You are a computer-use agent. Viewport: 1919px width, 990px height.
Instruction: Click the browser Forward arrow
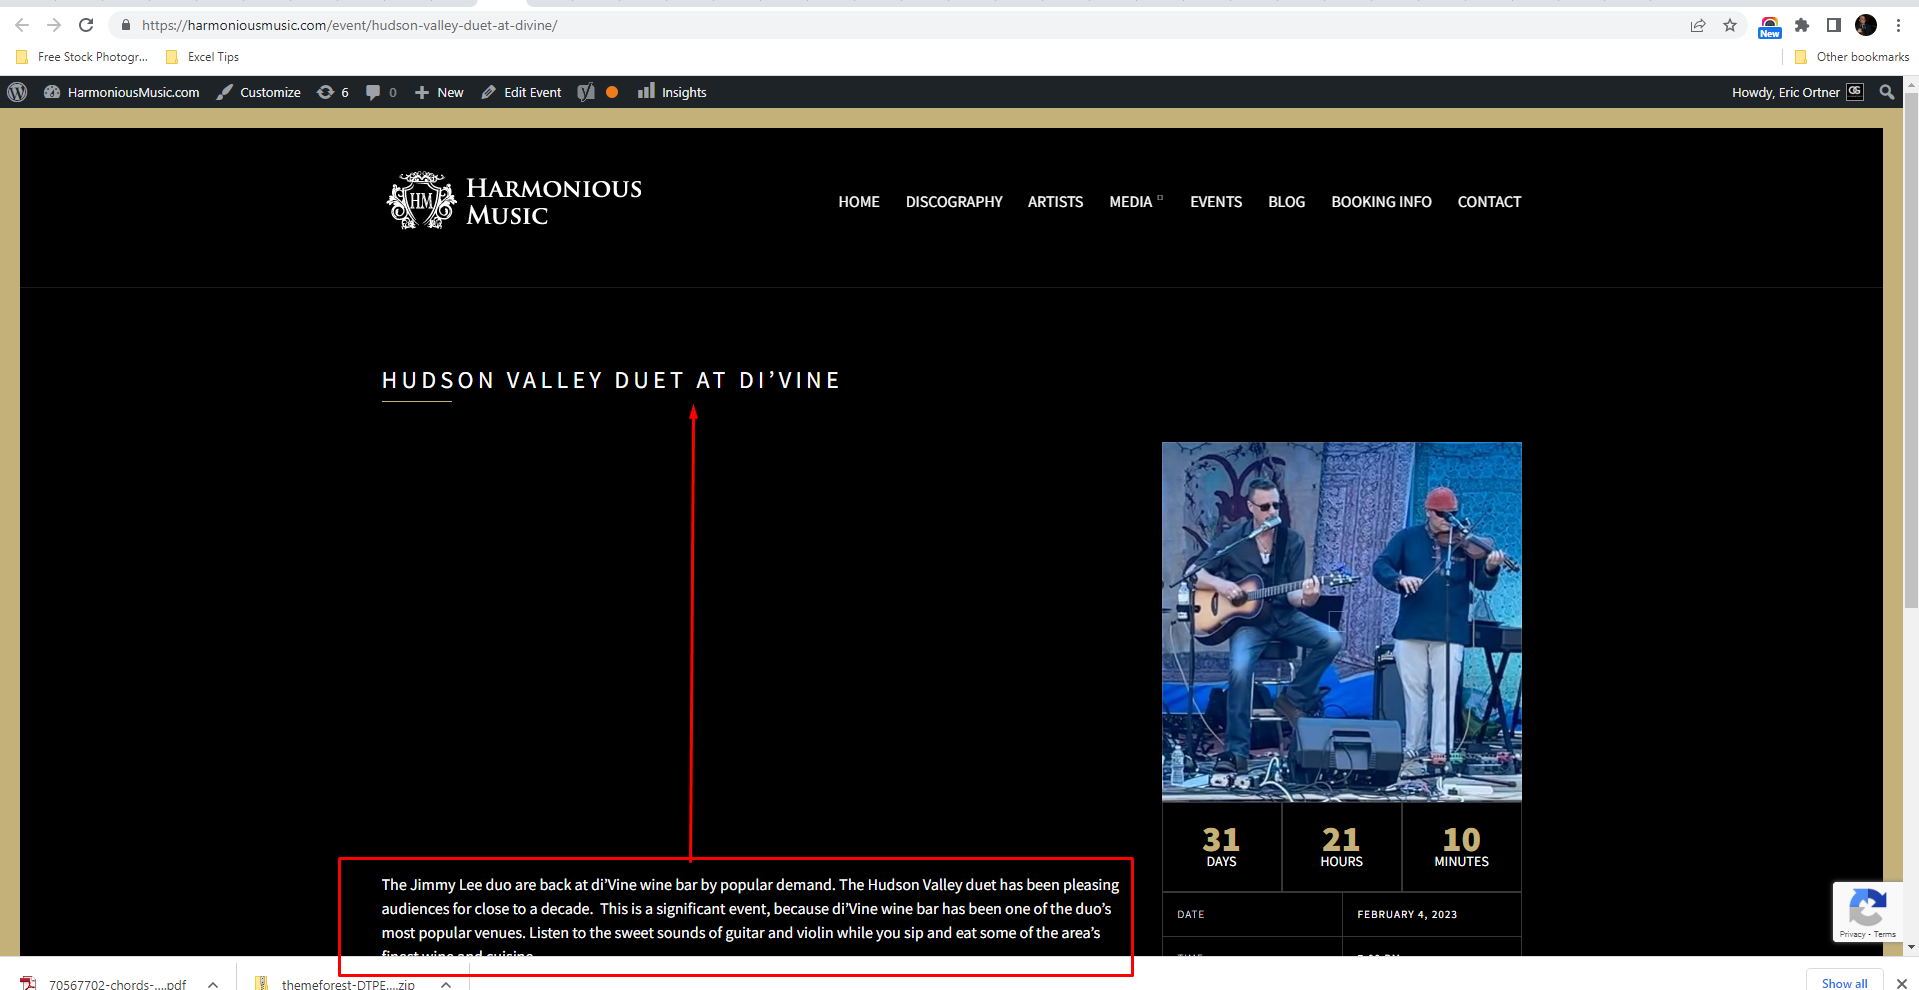pyautogui.click(x=54, y=25)
